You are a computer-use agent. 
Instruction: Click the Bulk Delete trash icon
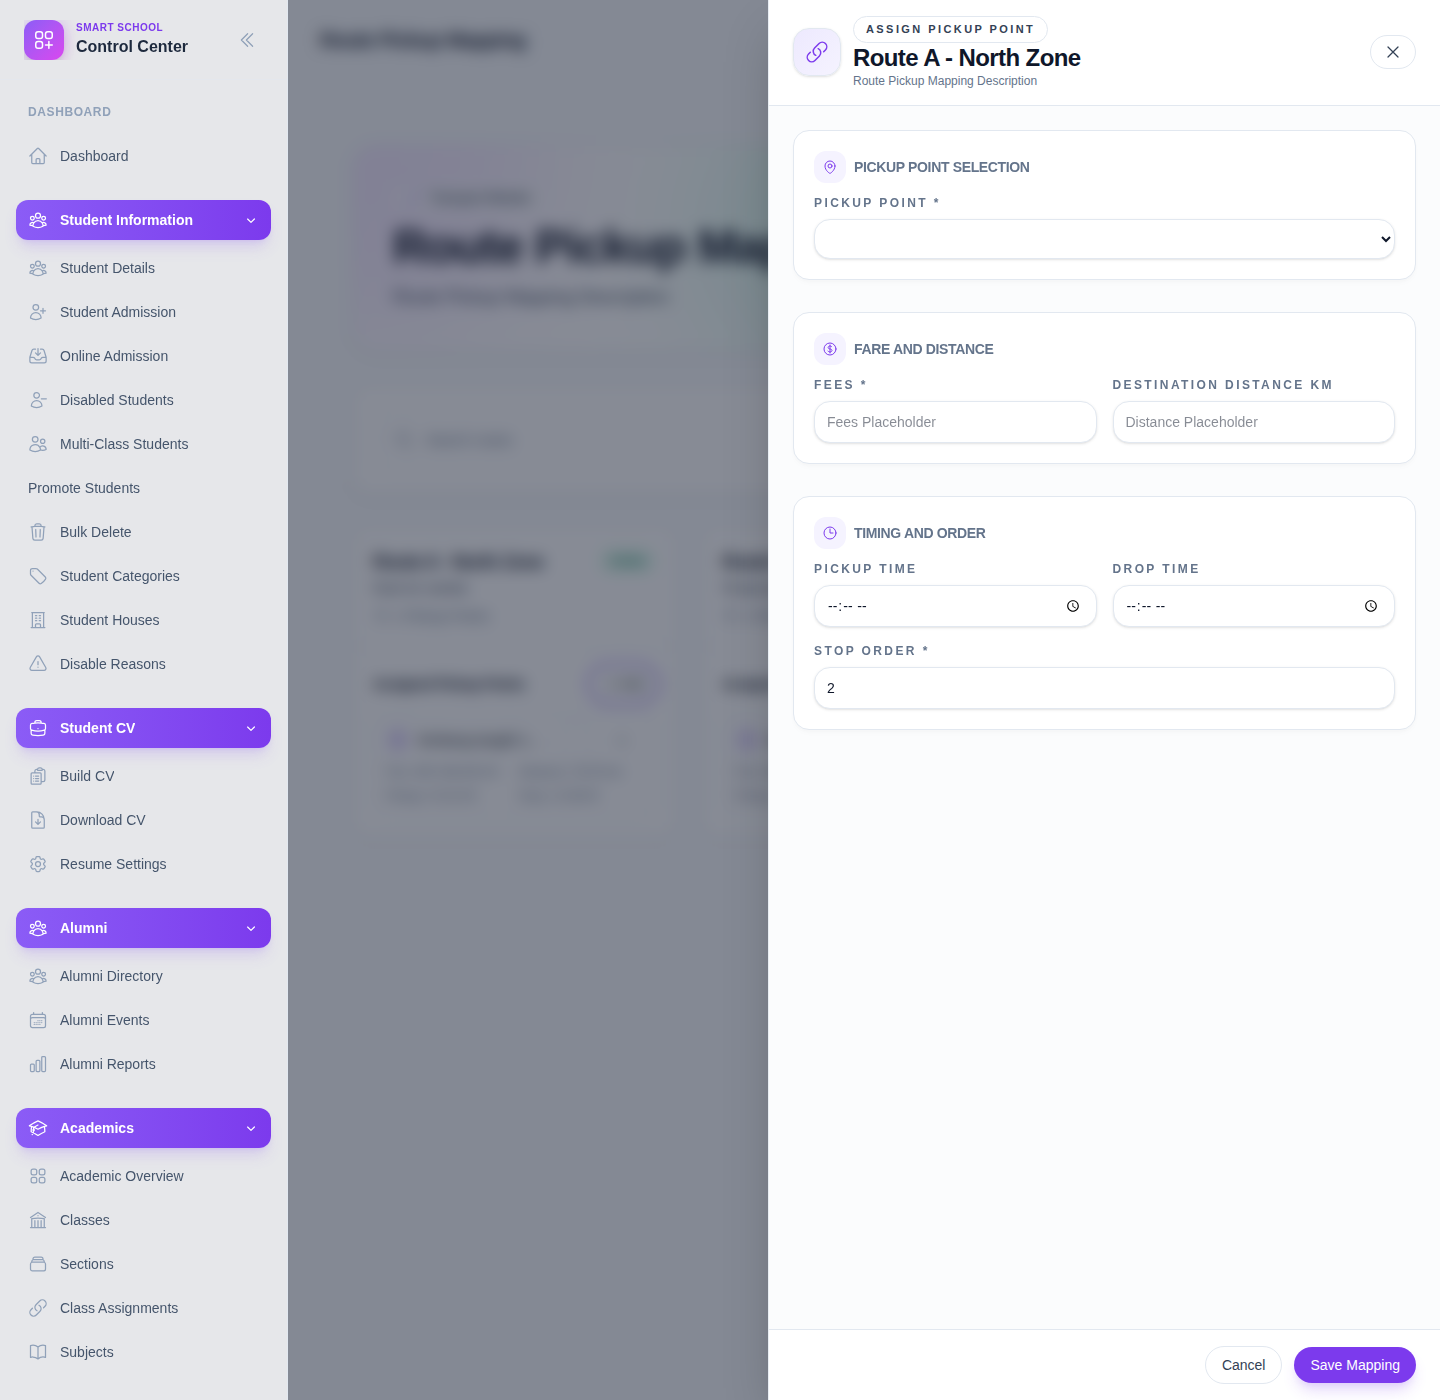tap(38, 532)
